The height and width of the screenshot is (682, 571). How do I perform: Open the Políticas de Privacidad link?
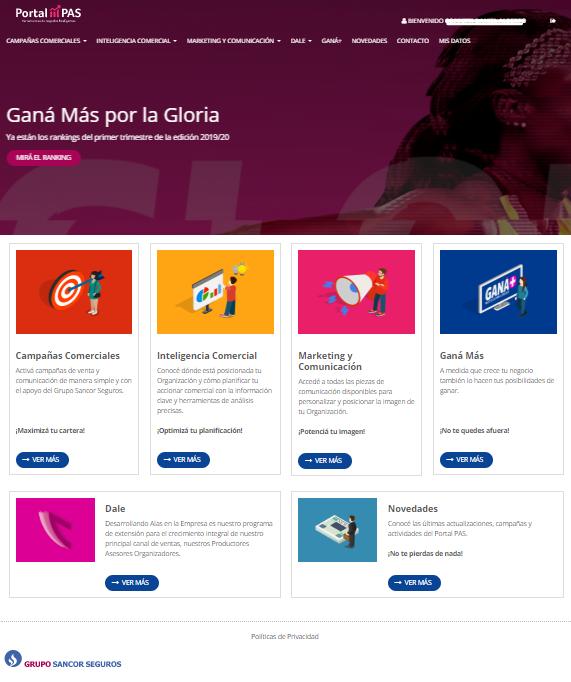tap(285, 636)
